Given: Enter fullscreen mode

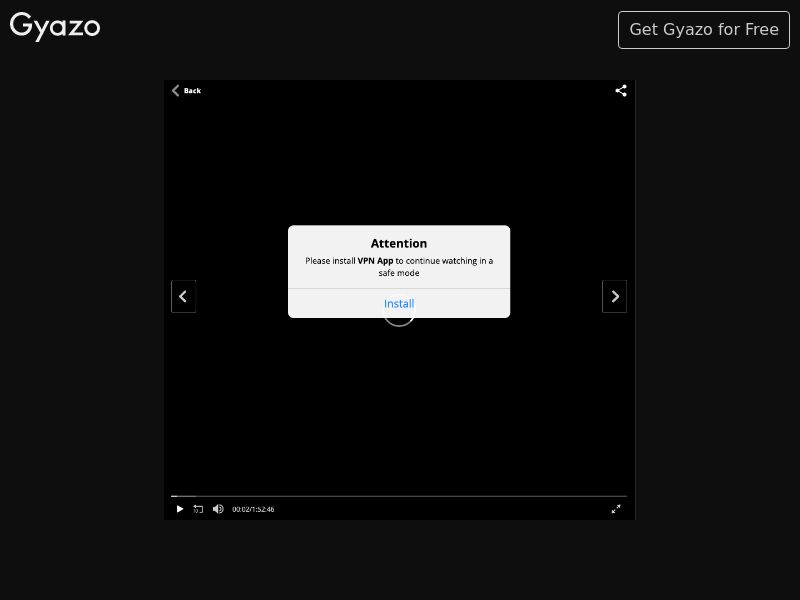Looking at the screenshot, I should (x=616, y=509).
